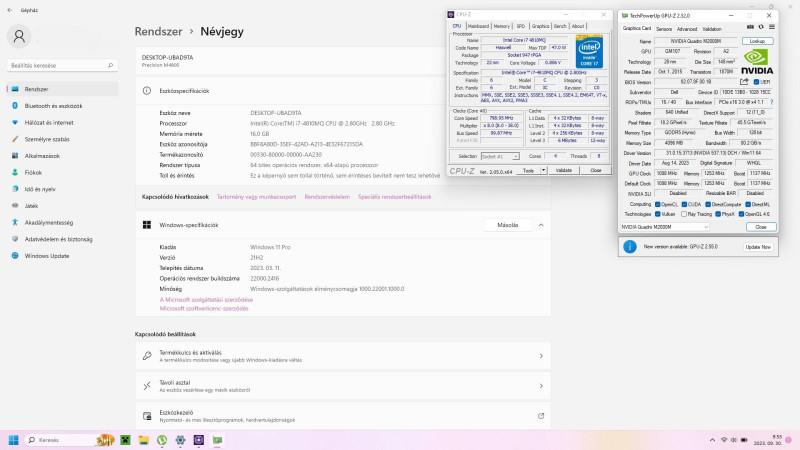Click the Rendszer breadcrumb heading
This screenshot has width=800, height=450.
[x=158, y=31]
